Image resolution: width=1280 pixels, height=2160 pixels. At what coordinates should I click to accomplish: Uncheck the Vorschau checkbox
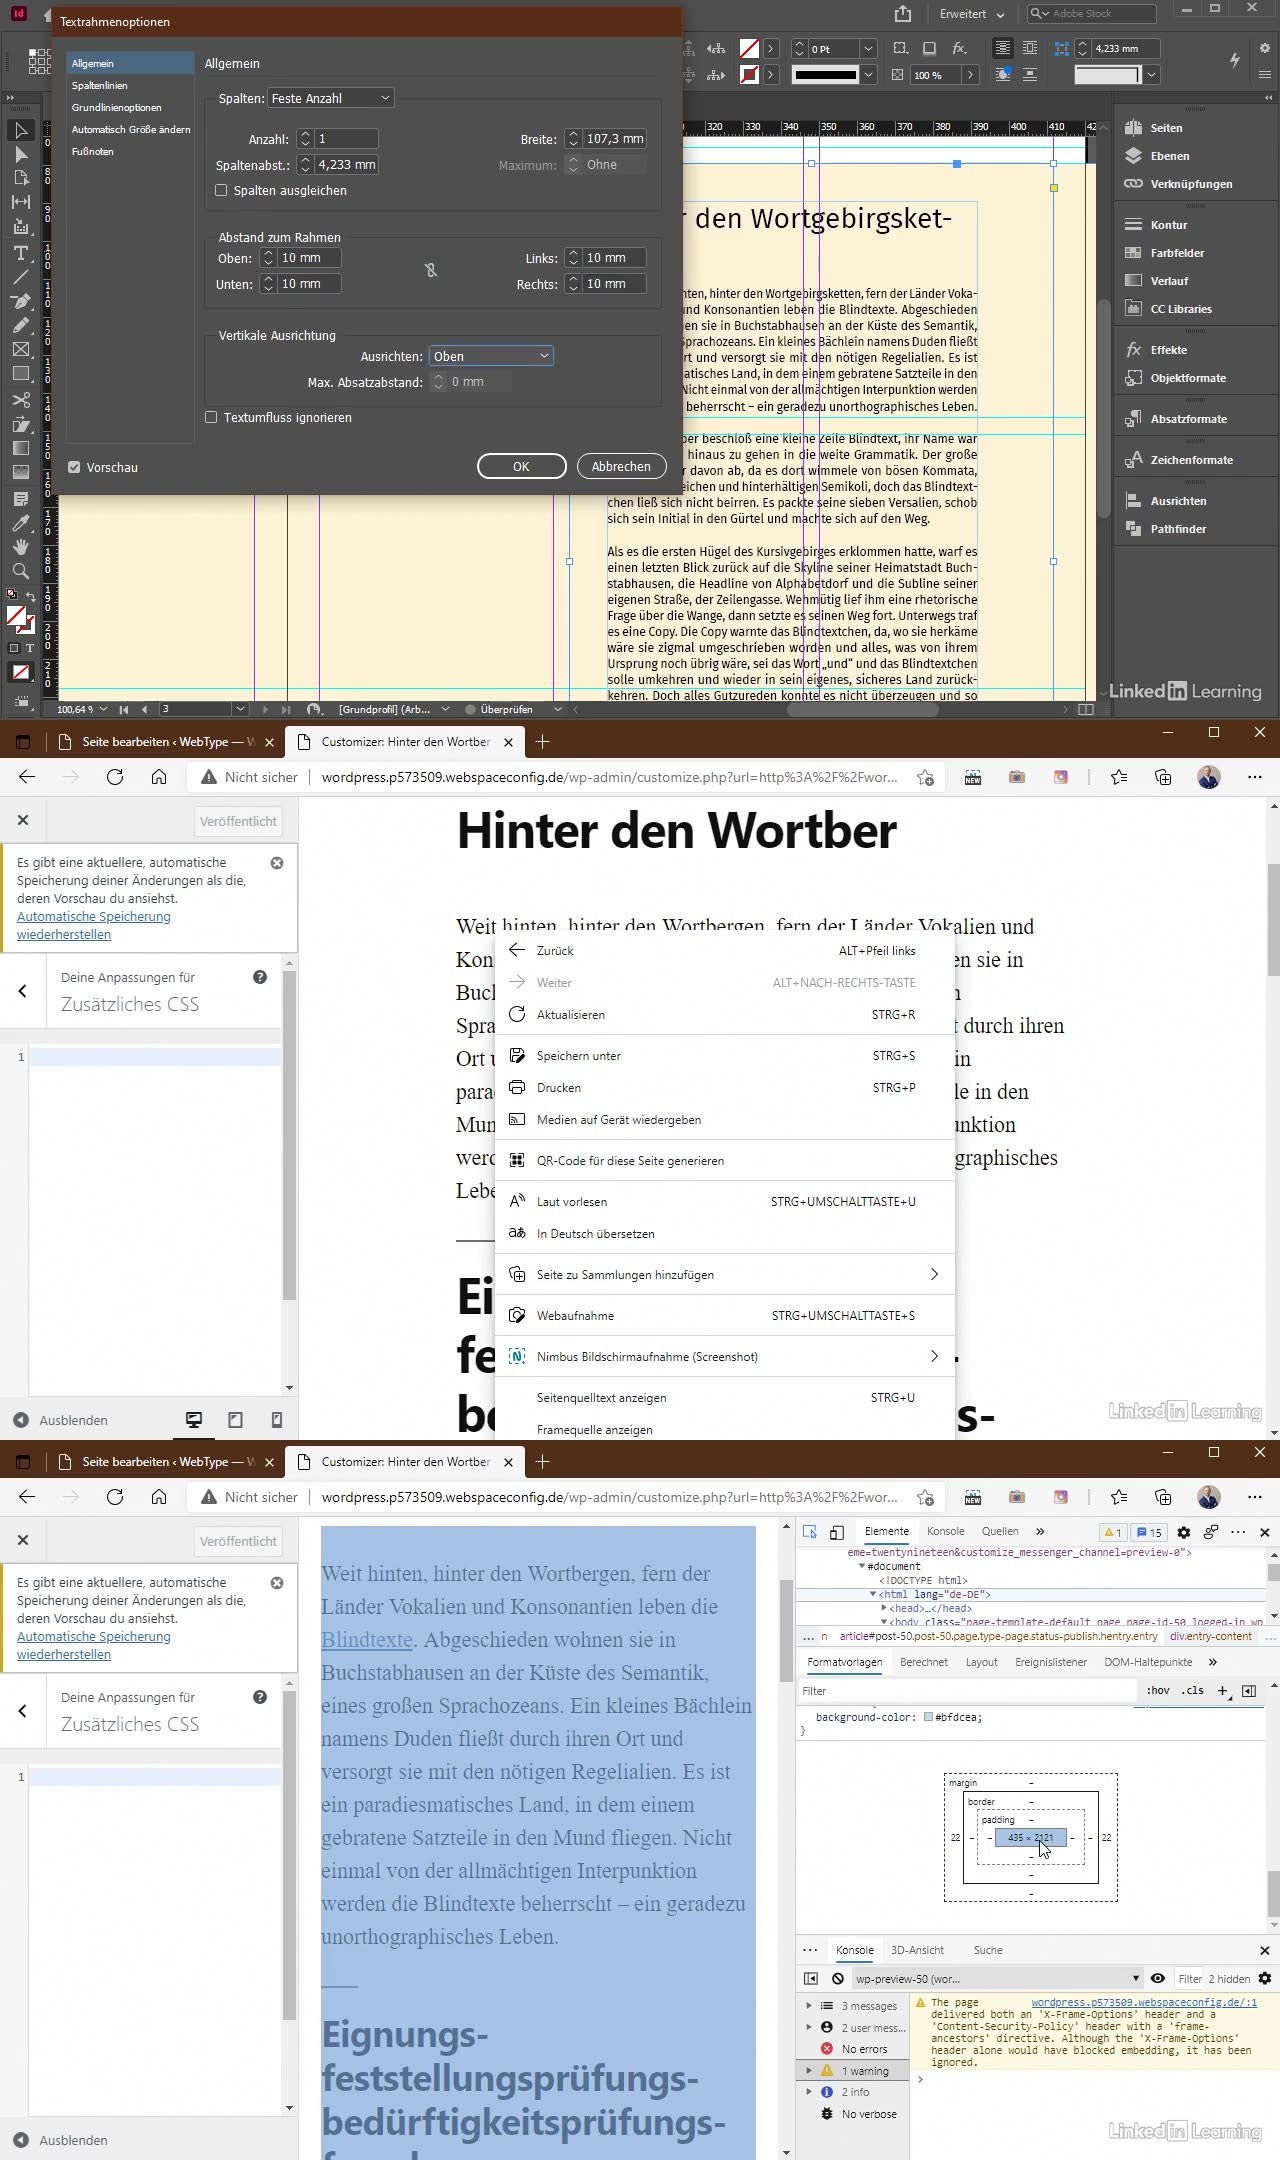pos(74,467)
